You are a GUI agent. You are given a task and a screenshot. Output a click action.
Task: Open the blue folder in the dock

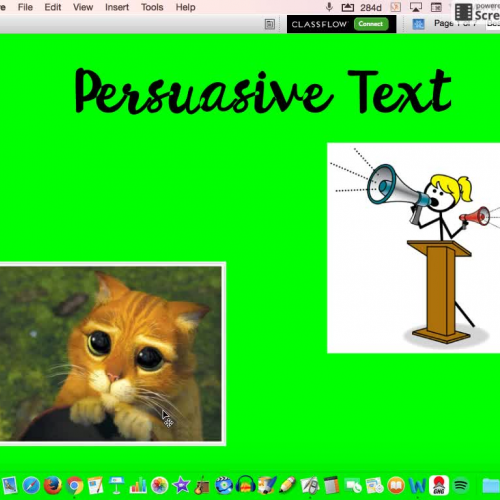click(x=491, y=486)
